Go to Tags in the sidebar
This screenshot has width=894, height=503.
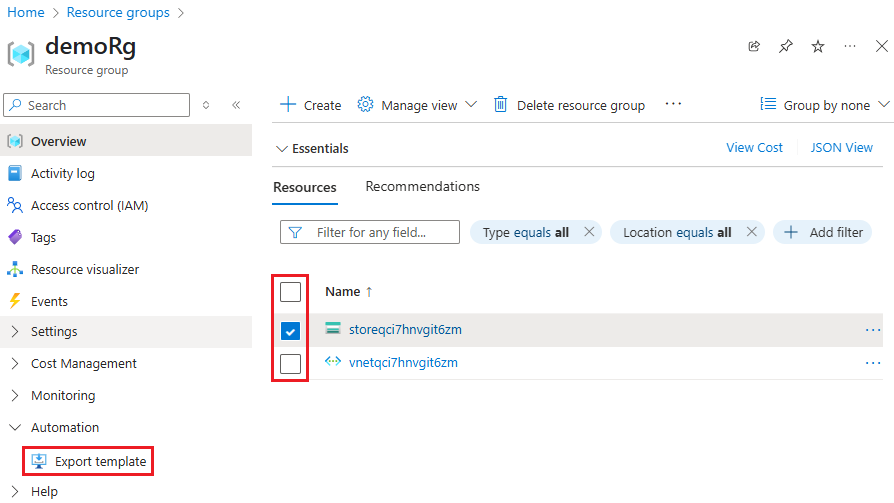pos(43,237)
